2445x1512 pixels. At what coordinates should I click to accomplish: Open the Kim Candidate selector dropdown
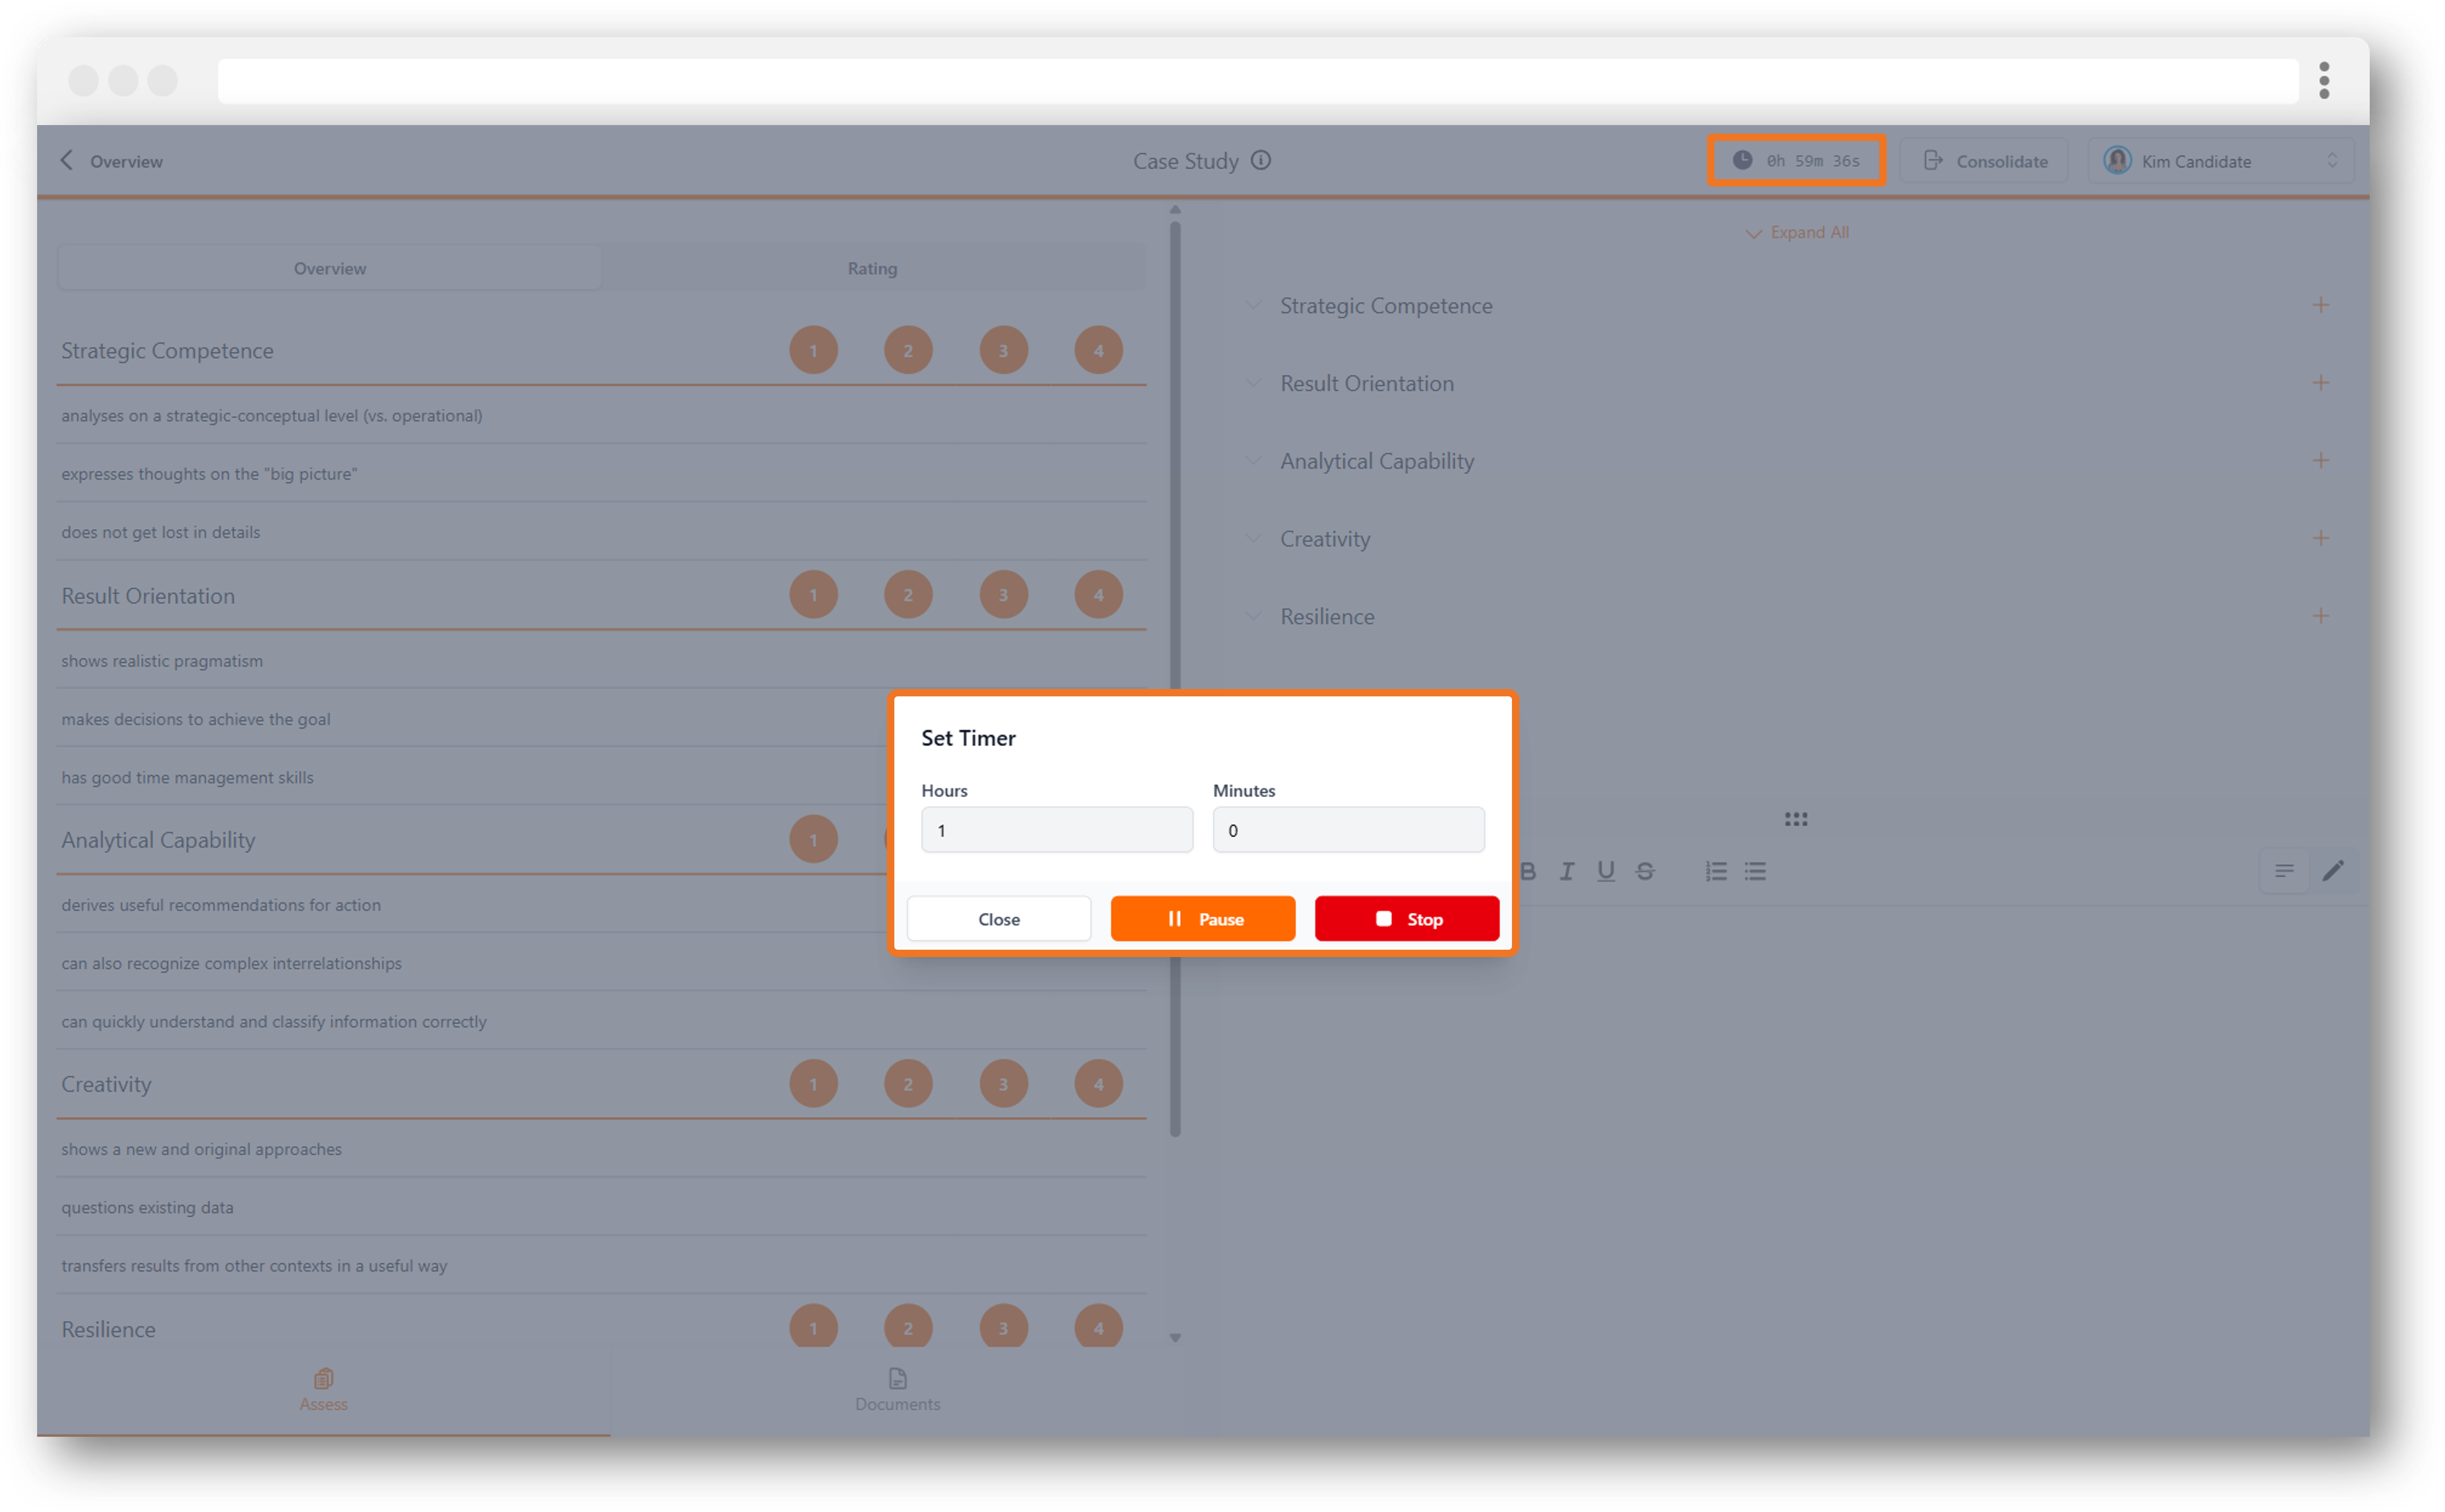click(2220, 160)
